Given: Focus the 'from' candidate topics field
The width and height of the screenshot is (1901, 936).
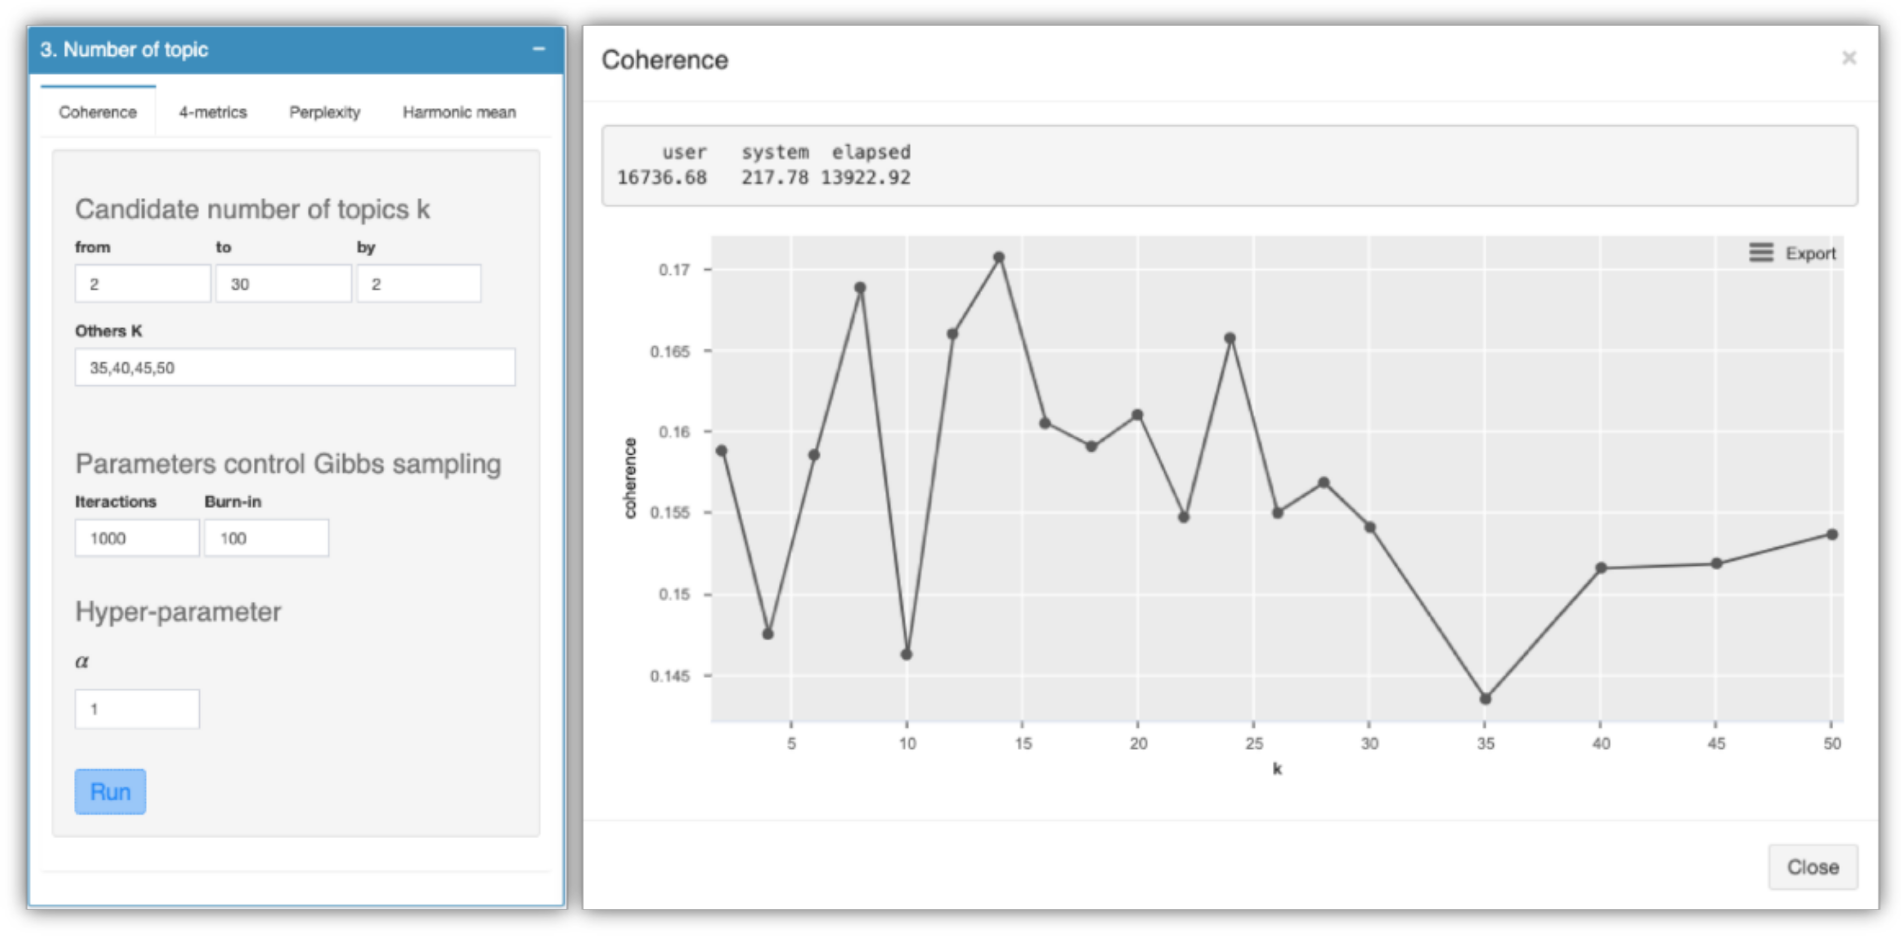Looking at the screenshot, I should (143, 284).
